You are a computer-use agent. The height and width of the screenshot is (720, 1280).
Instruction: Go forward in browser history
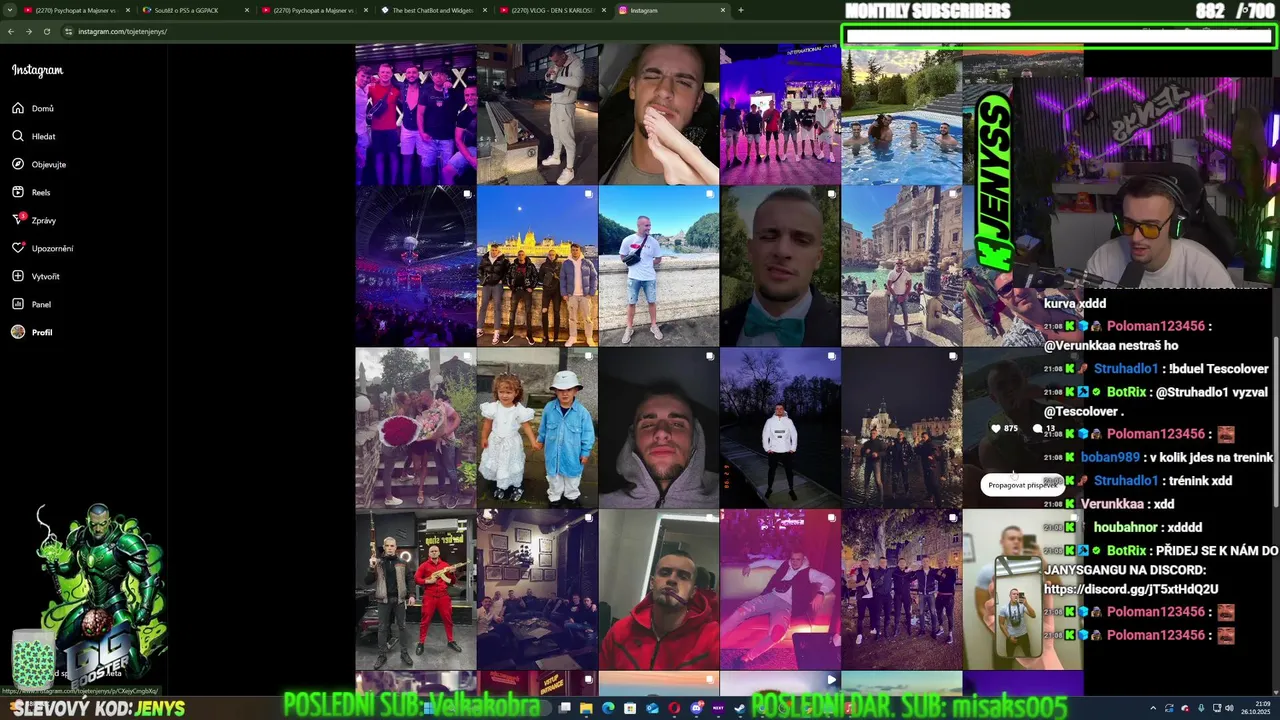pyautogui.click(x=28, y=31)
